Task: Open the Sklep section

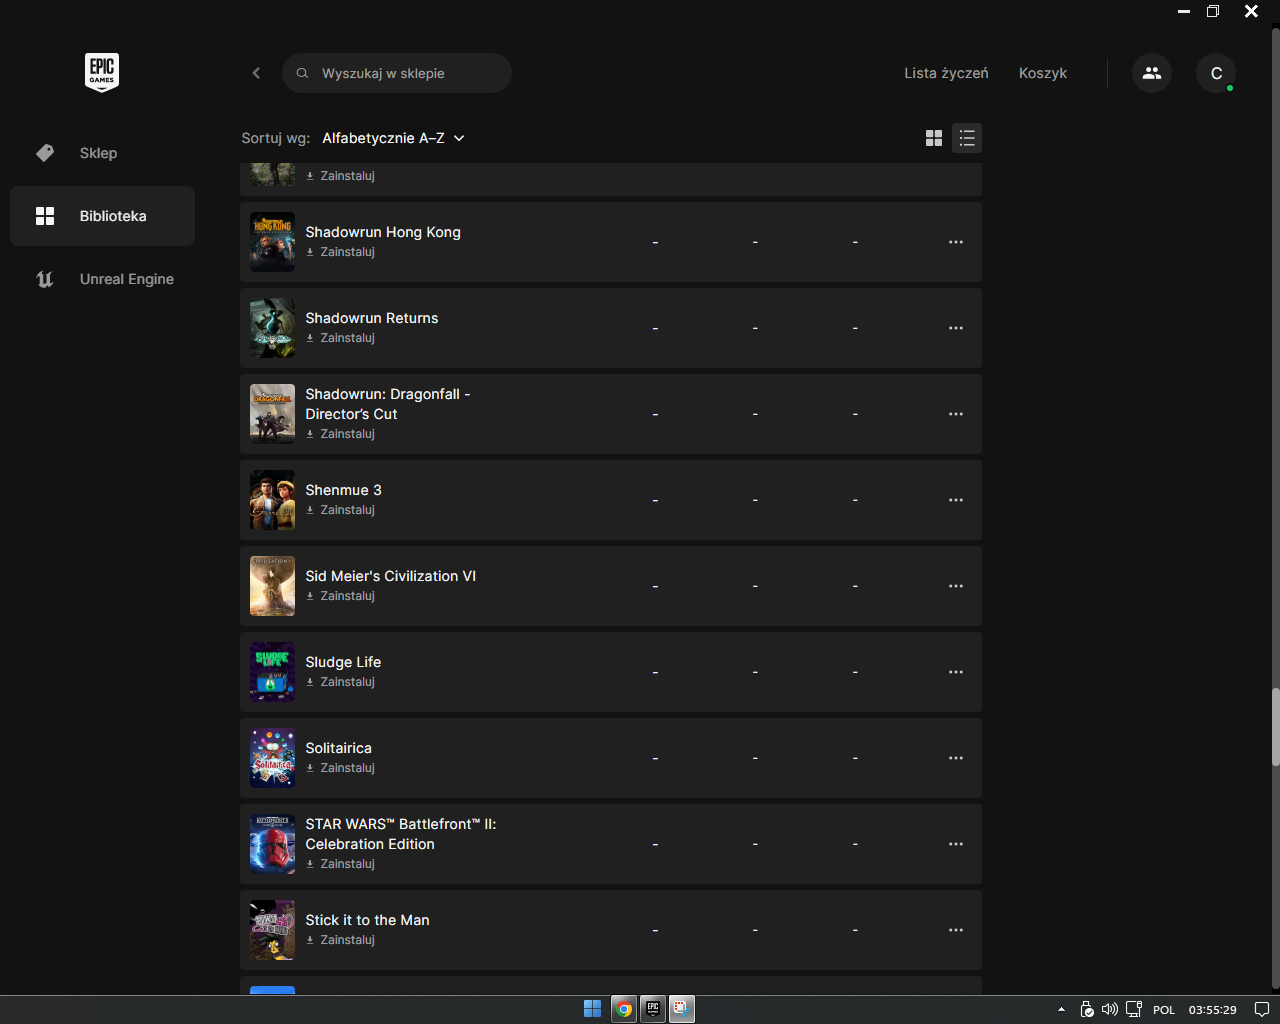Action: click(x=102, y=153)
